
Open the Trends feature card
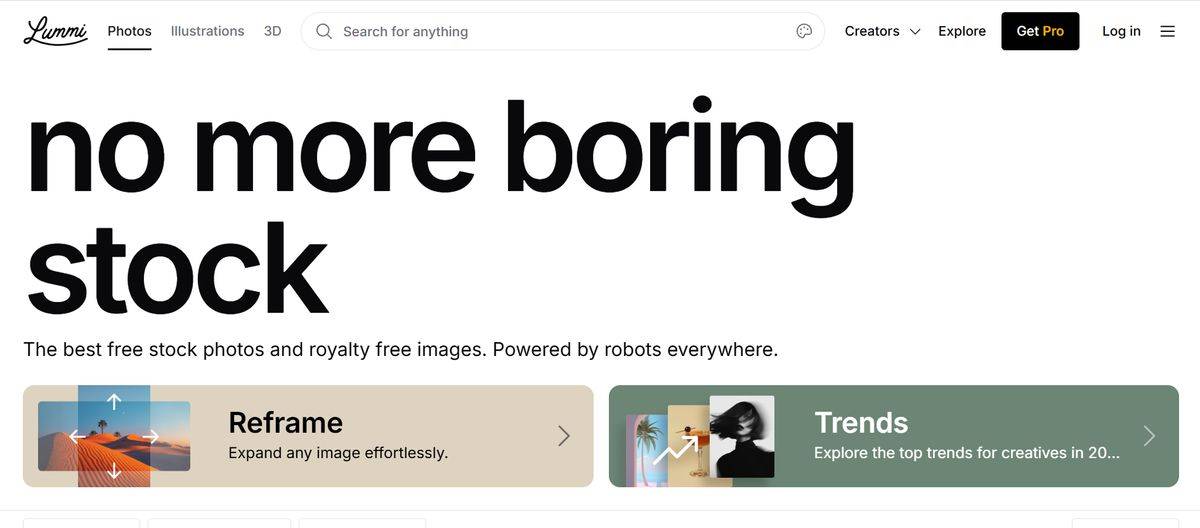(894, 436)
